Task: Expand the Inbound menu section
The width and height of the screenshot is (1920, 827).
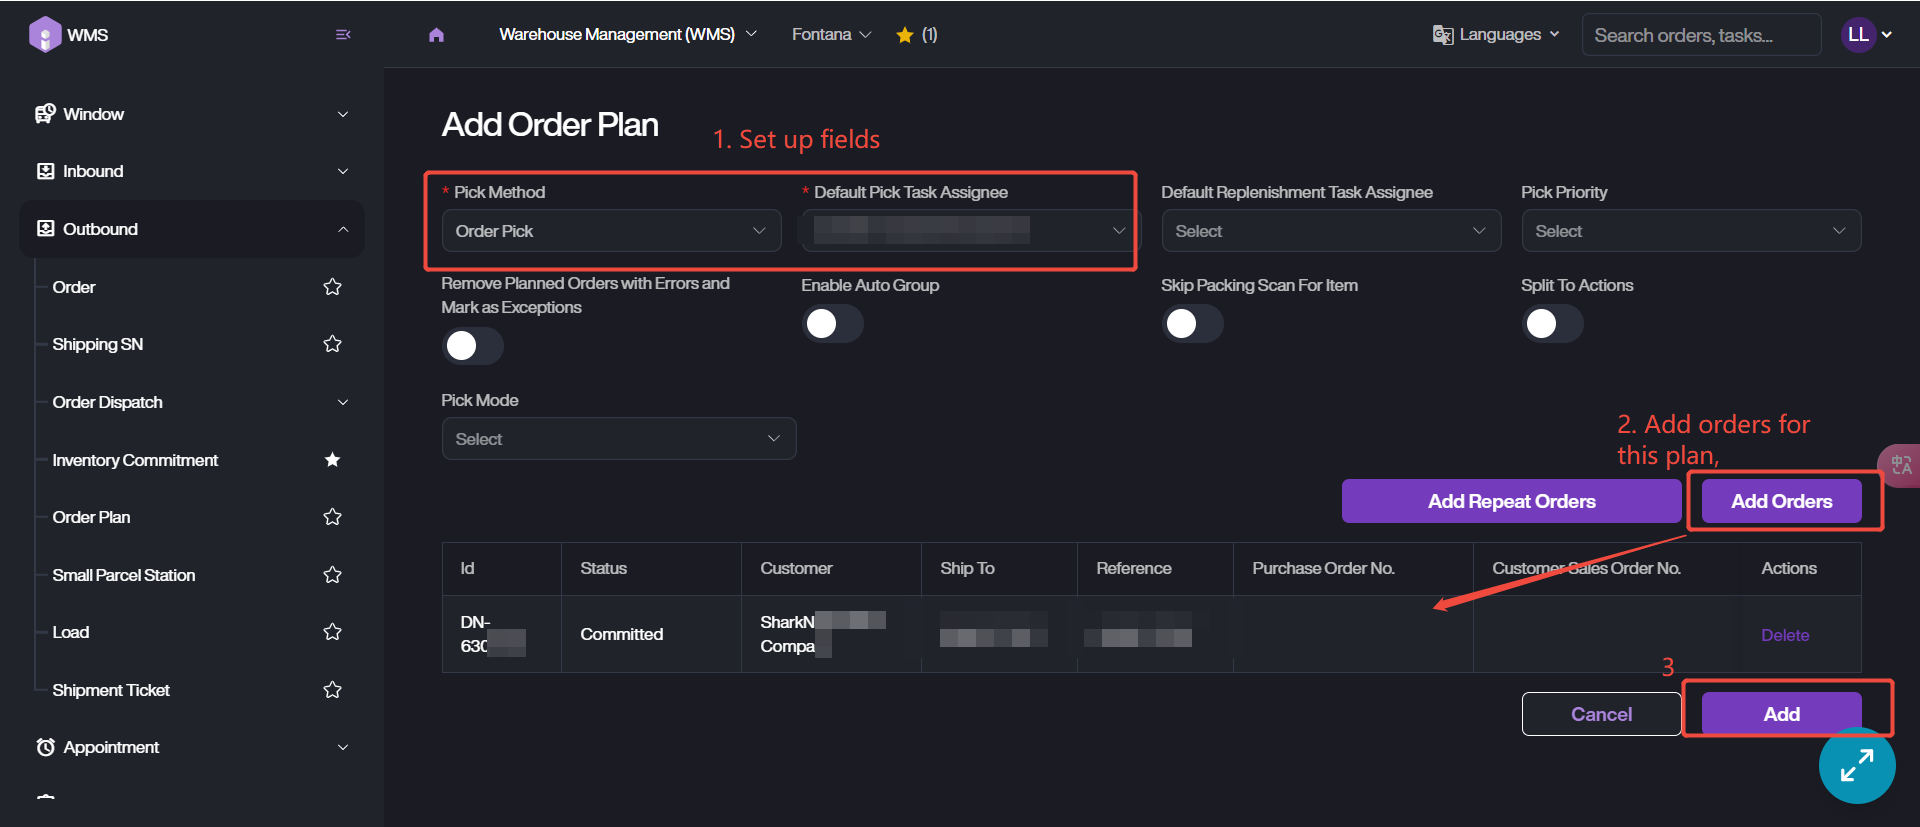Action: click(x=343, y=171)
